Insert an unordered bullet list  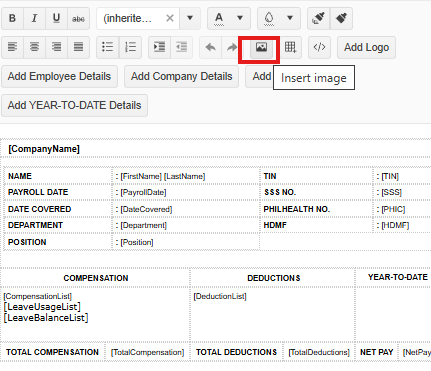[x=108, y=47]
